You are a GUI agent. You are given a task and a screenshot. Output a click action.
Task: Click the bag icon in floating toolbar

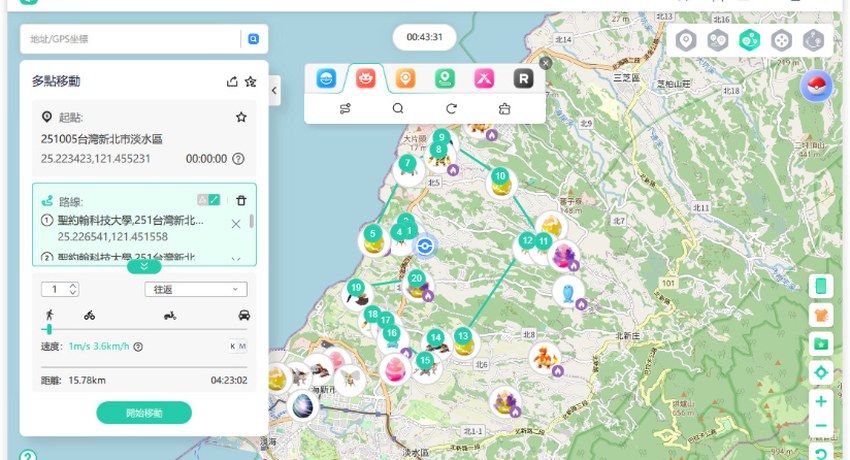[x=504, y=108]
